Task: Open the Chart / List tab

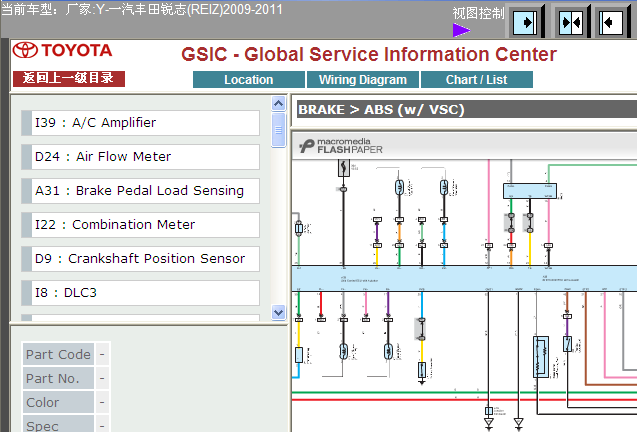Action: tap(477, 80)
